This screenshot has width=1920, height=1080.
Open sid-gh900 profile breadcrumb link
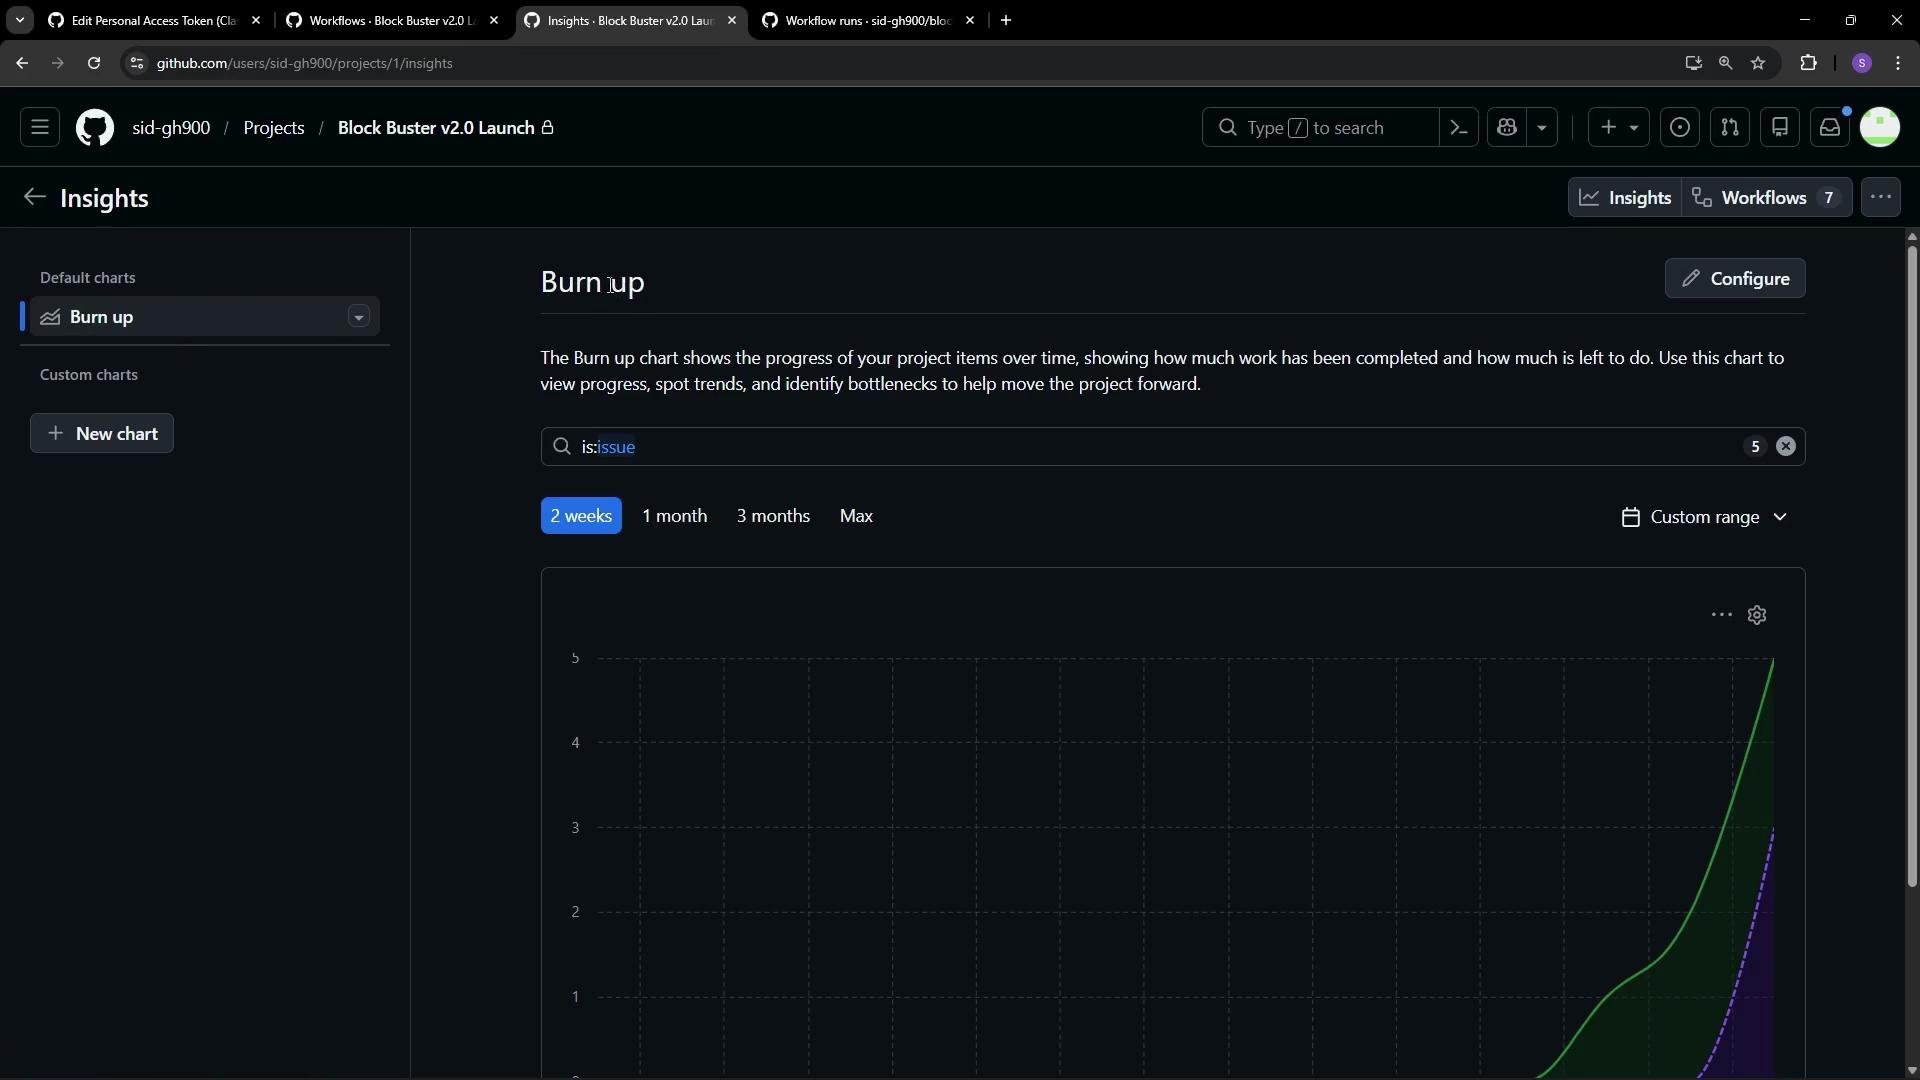tap(171, 128)
